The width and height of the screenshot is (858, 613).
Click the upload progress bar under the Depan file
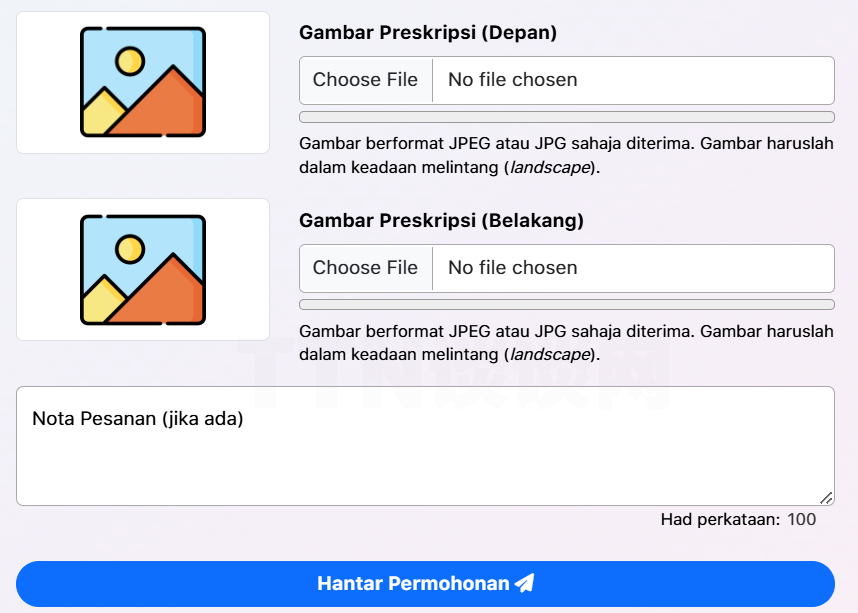pos(567,117)
